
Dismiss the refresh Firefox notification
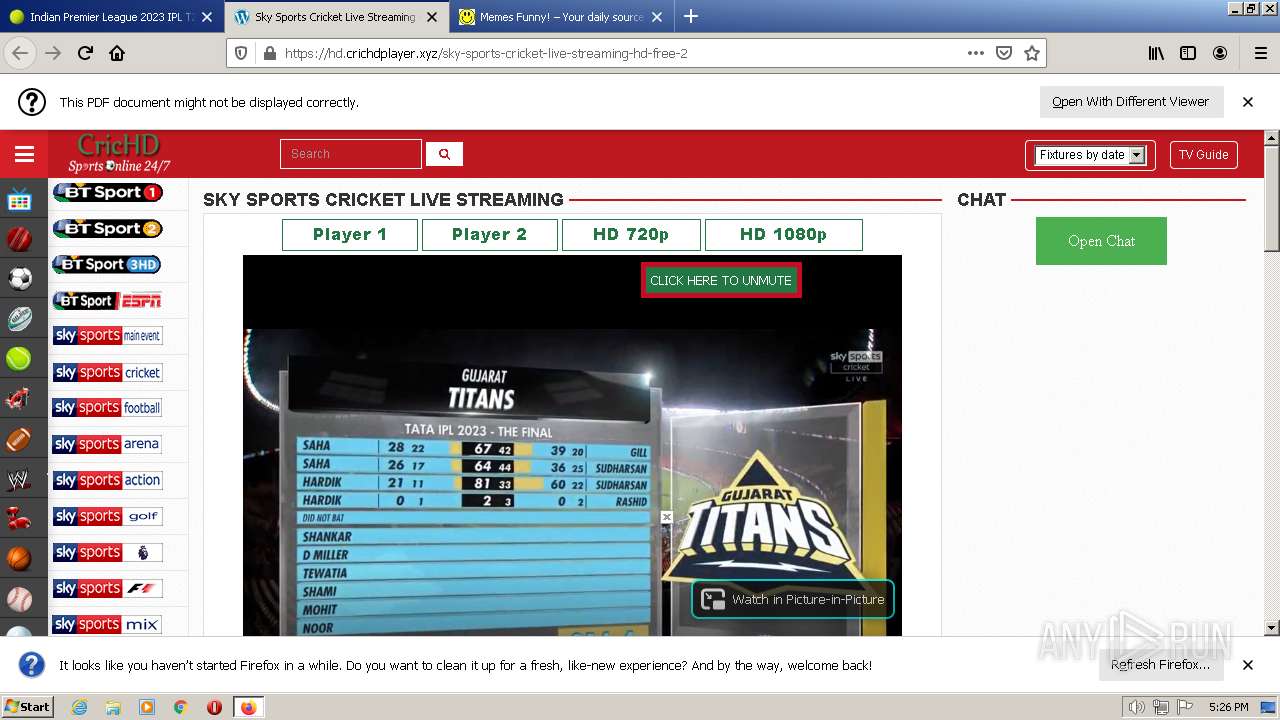point(1248,665)
